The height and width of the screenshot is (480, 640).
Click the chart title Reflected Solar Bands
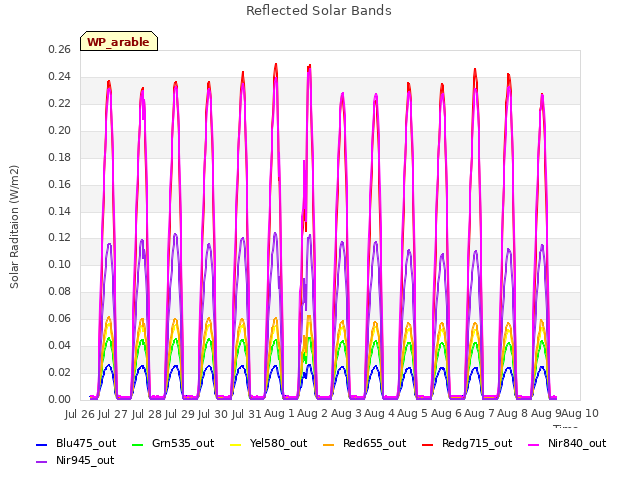click(319, 11)
